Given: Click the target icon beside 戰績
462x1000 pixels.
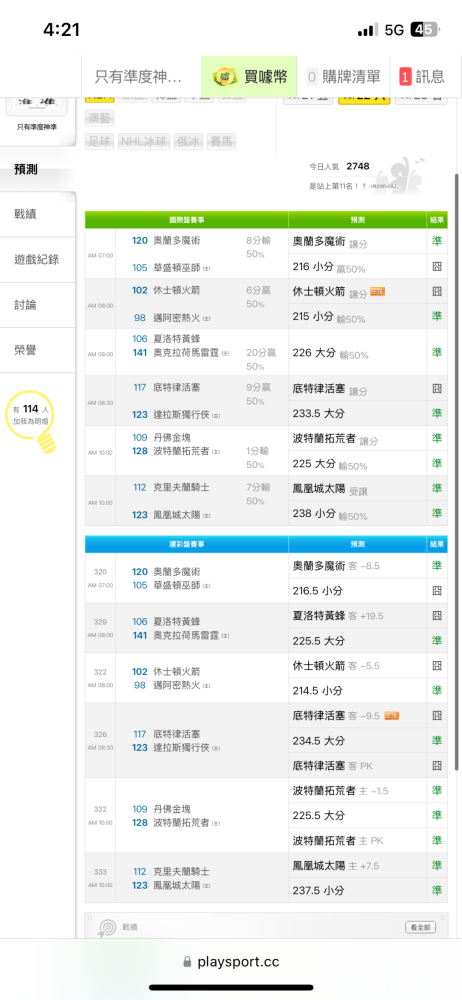Looking at the screenshot, I should [107, 927].
